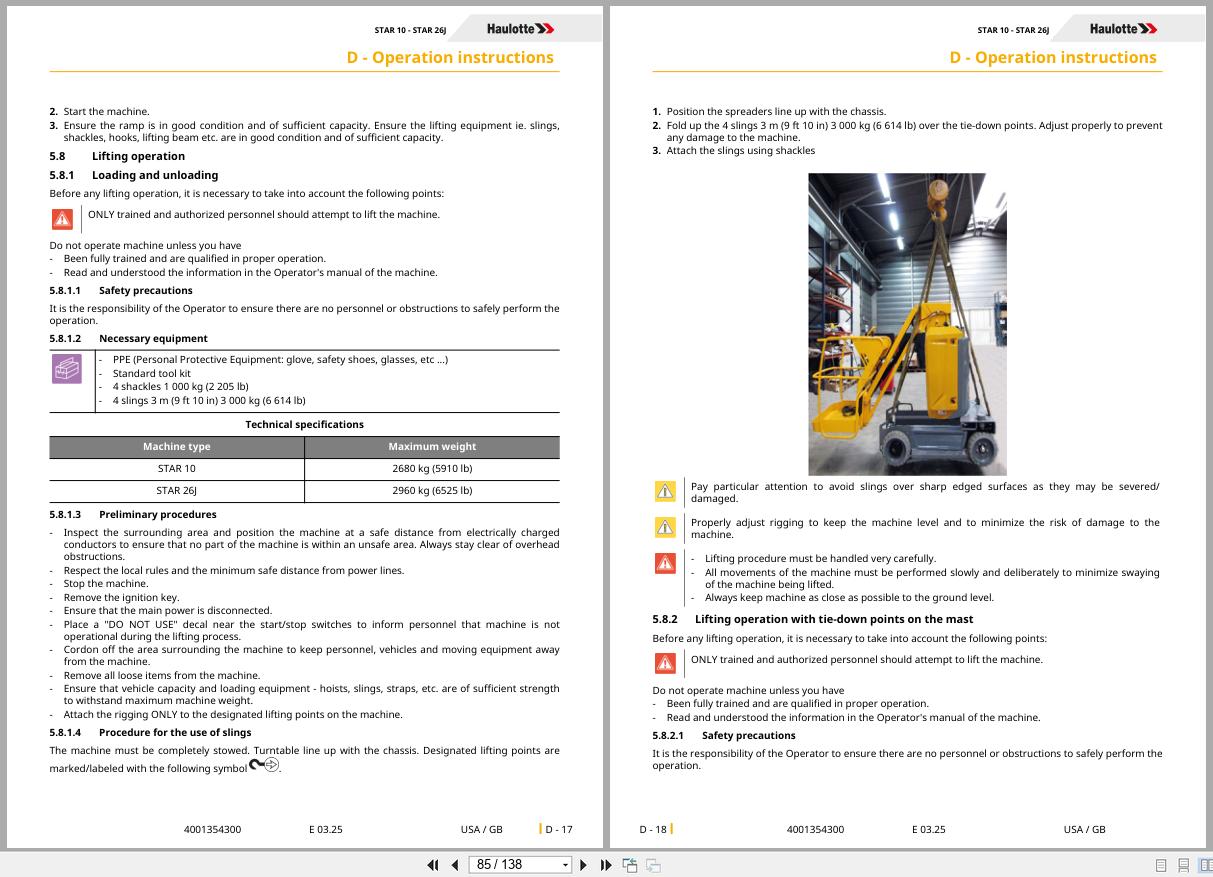Viewport: 1213px width, 877px height.
Task: Click the lifting point hook symbol
Action: coord(264,765)
